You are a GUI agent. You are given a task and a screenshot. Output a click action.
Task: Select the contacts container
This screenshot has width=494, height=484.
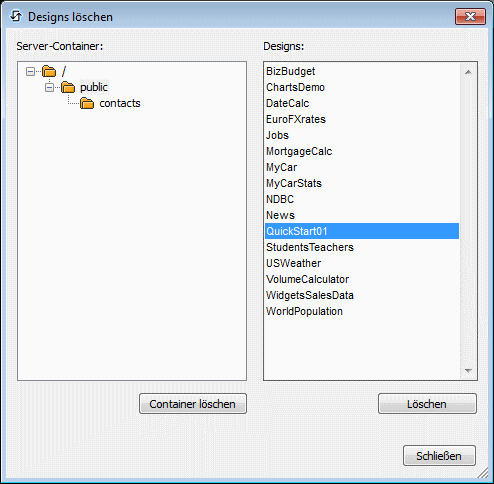120,103
